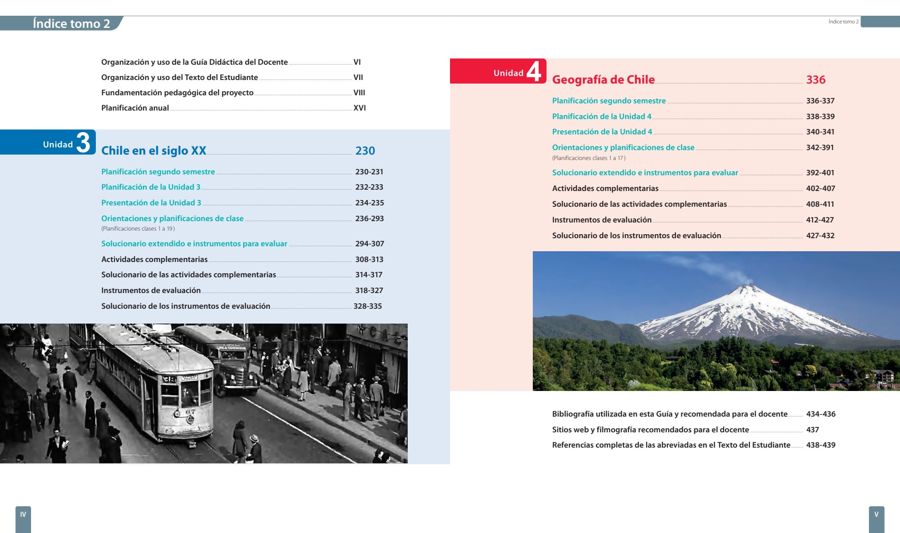Select 'Referencias completas de las abreviadas' entry
Viewport: 900px width, 533px height.
click(671, 445)
